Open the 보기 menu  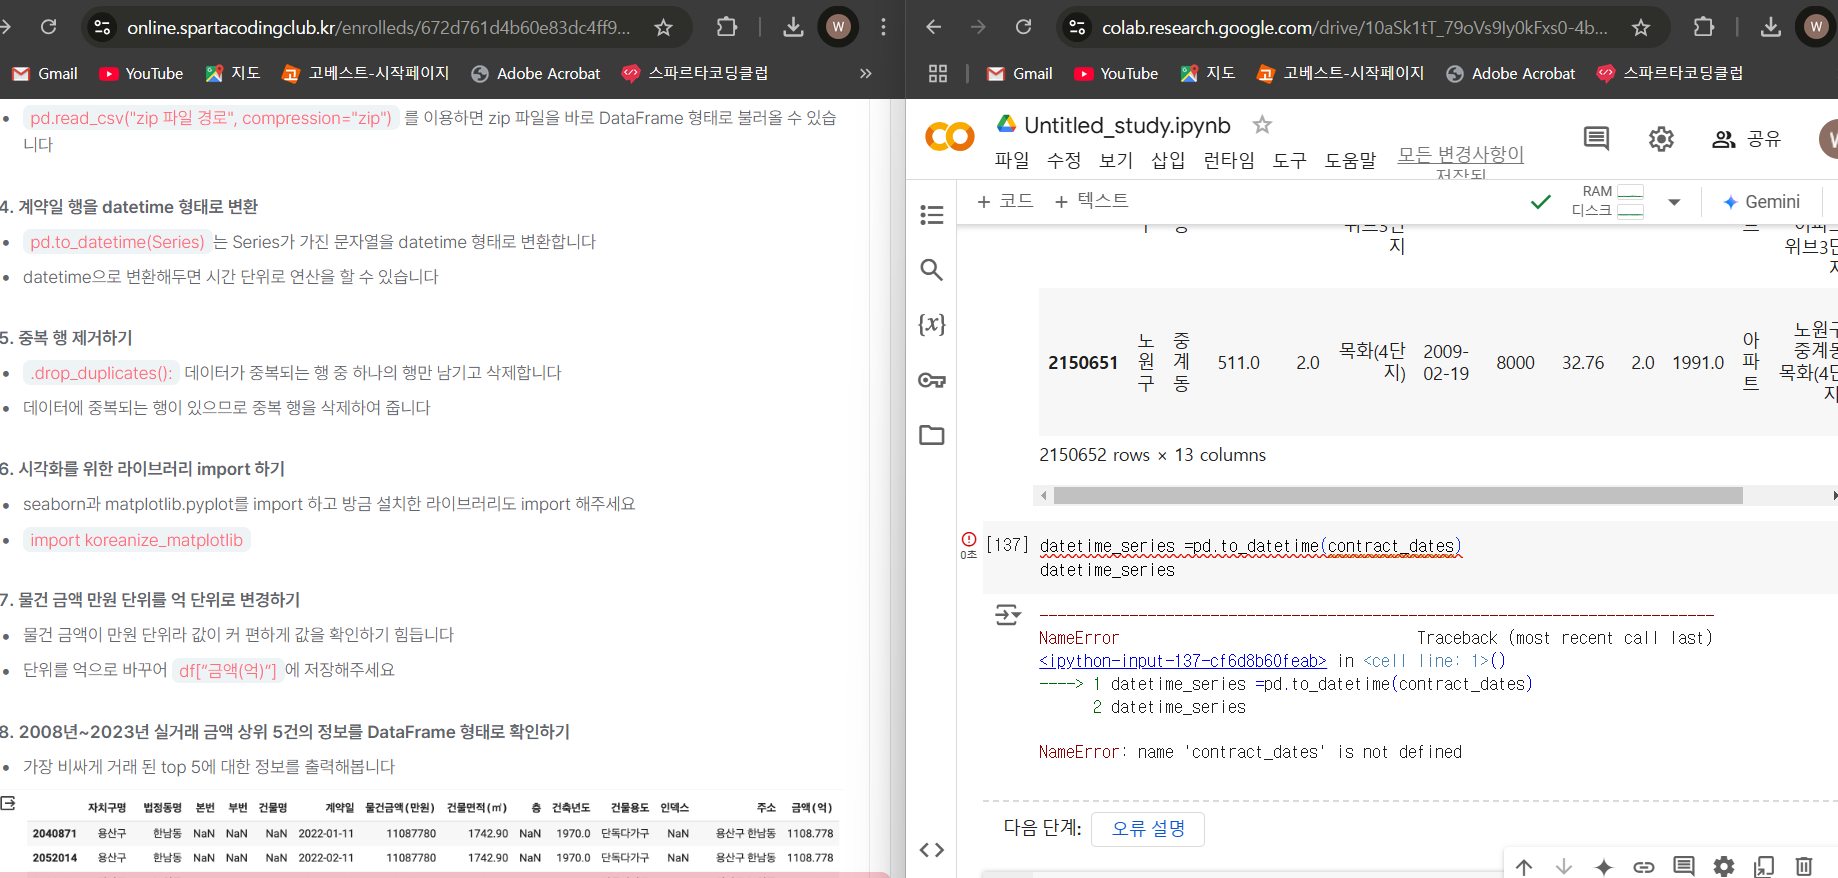point(1116,160)
